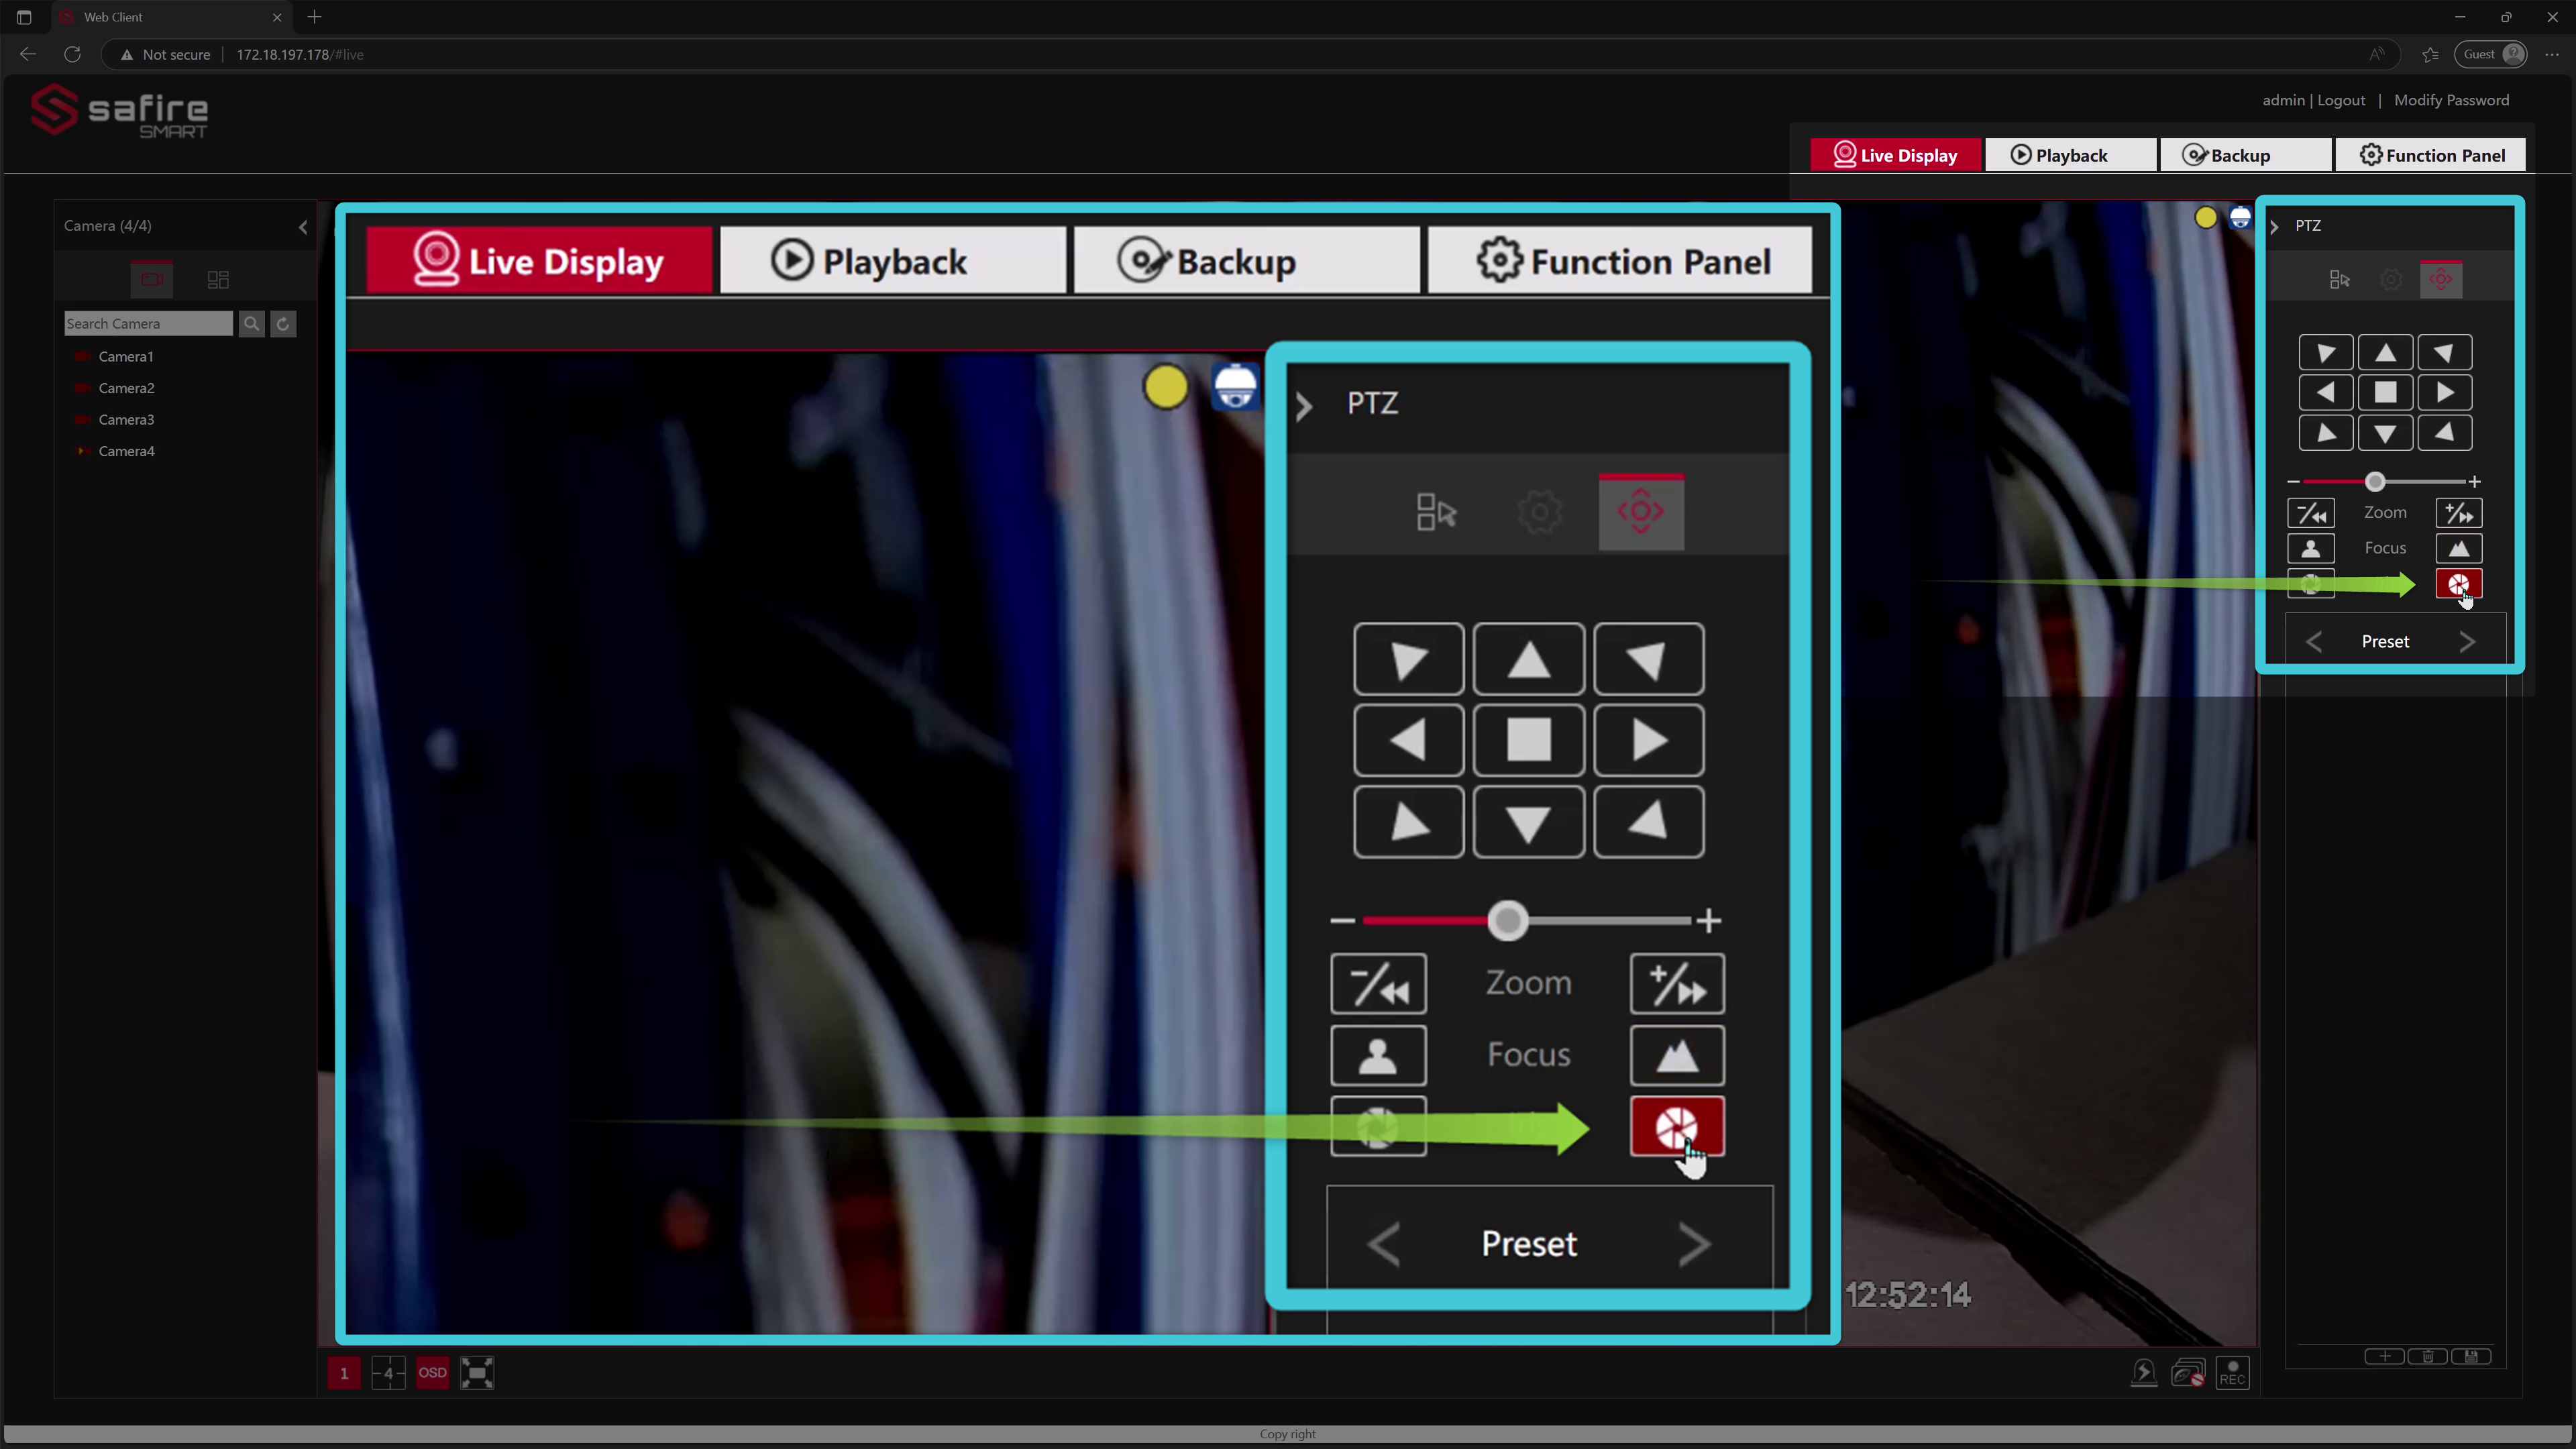2576x1449 pixels.
Task: Pan camera up-left in right sidebar PTZ pad
Action: [x=2326, y=353]
